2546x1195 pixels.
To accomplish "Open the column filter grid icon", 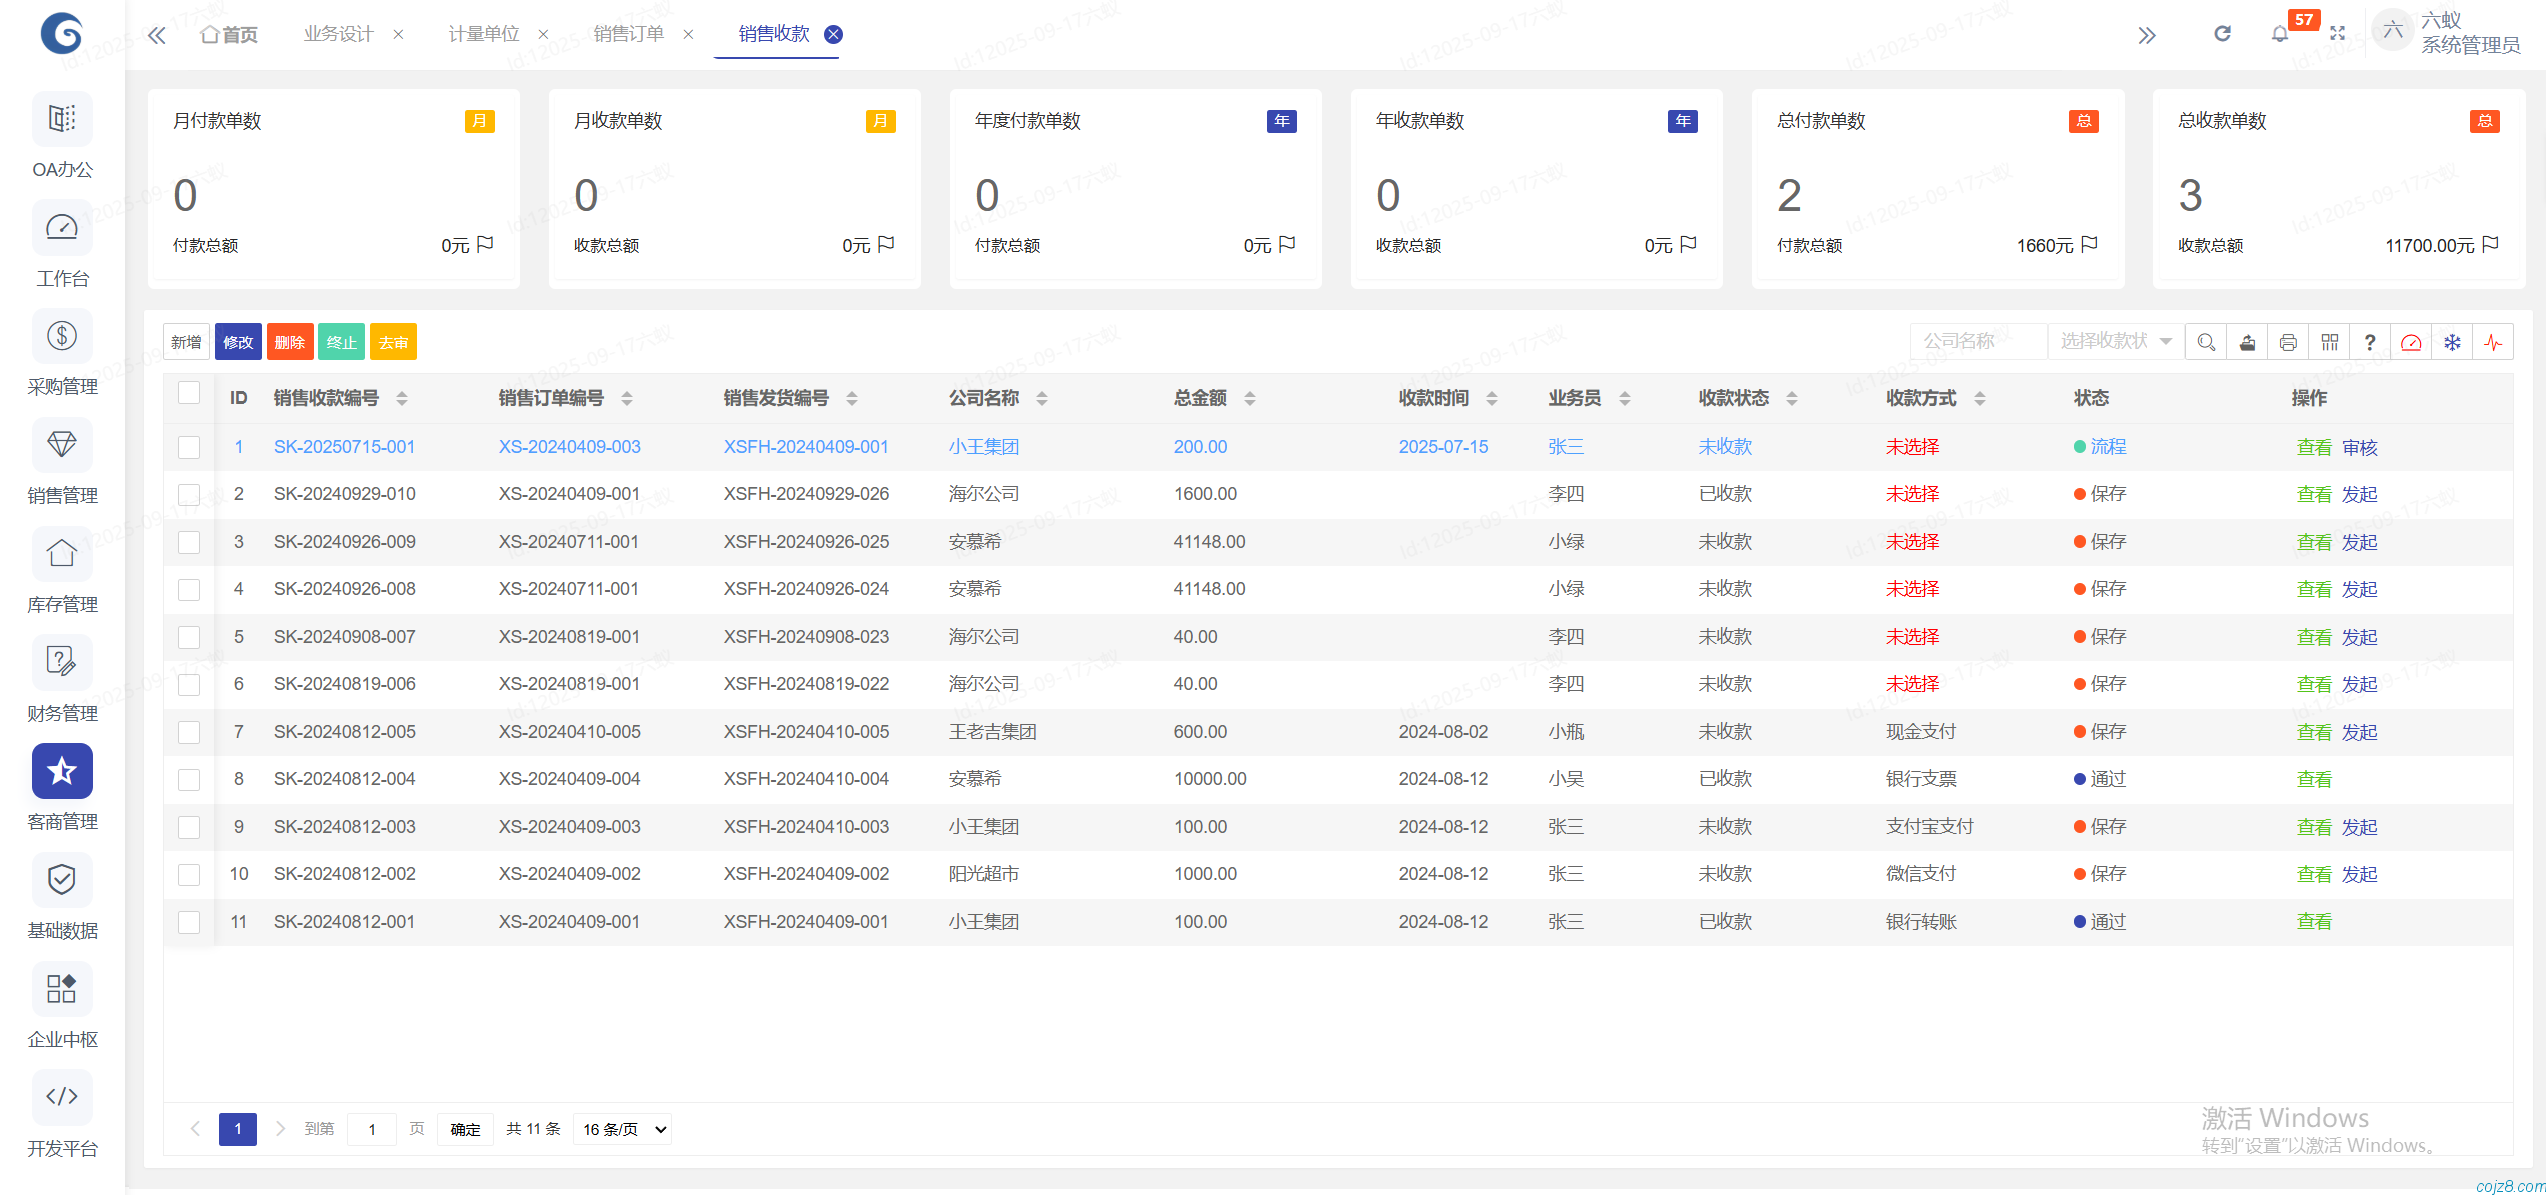I will click(2330, 342).
